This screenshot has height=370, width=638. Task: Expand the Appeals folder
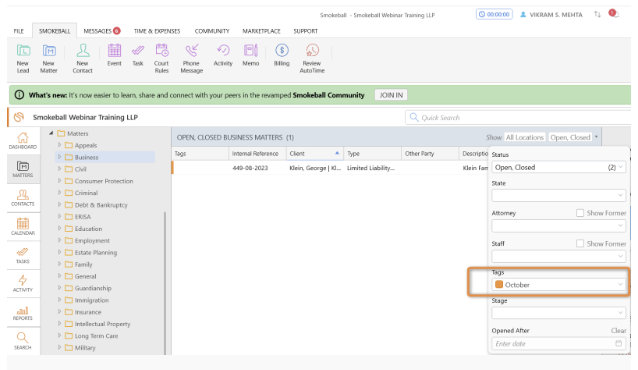pyautogui.click(x=59, y=145)
